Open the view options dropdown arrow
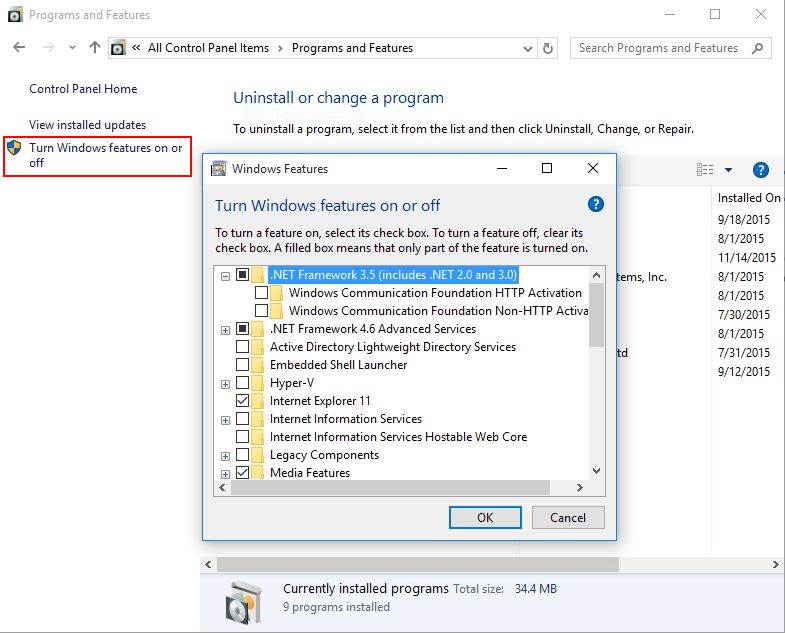Viewport: 785px width, 633px height. pyautogui.click(x=728, y=170)
